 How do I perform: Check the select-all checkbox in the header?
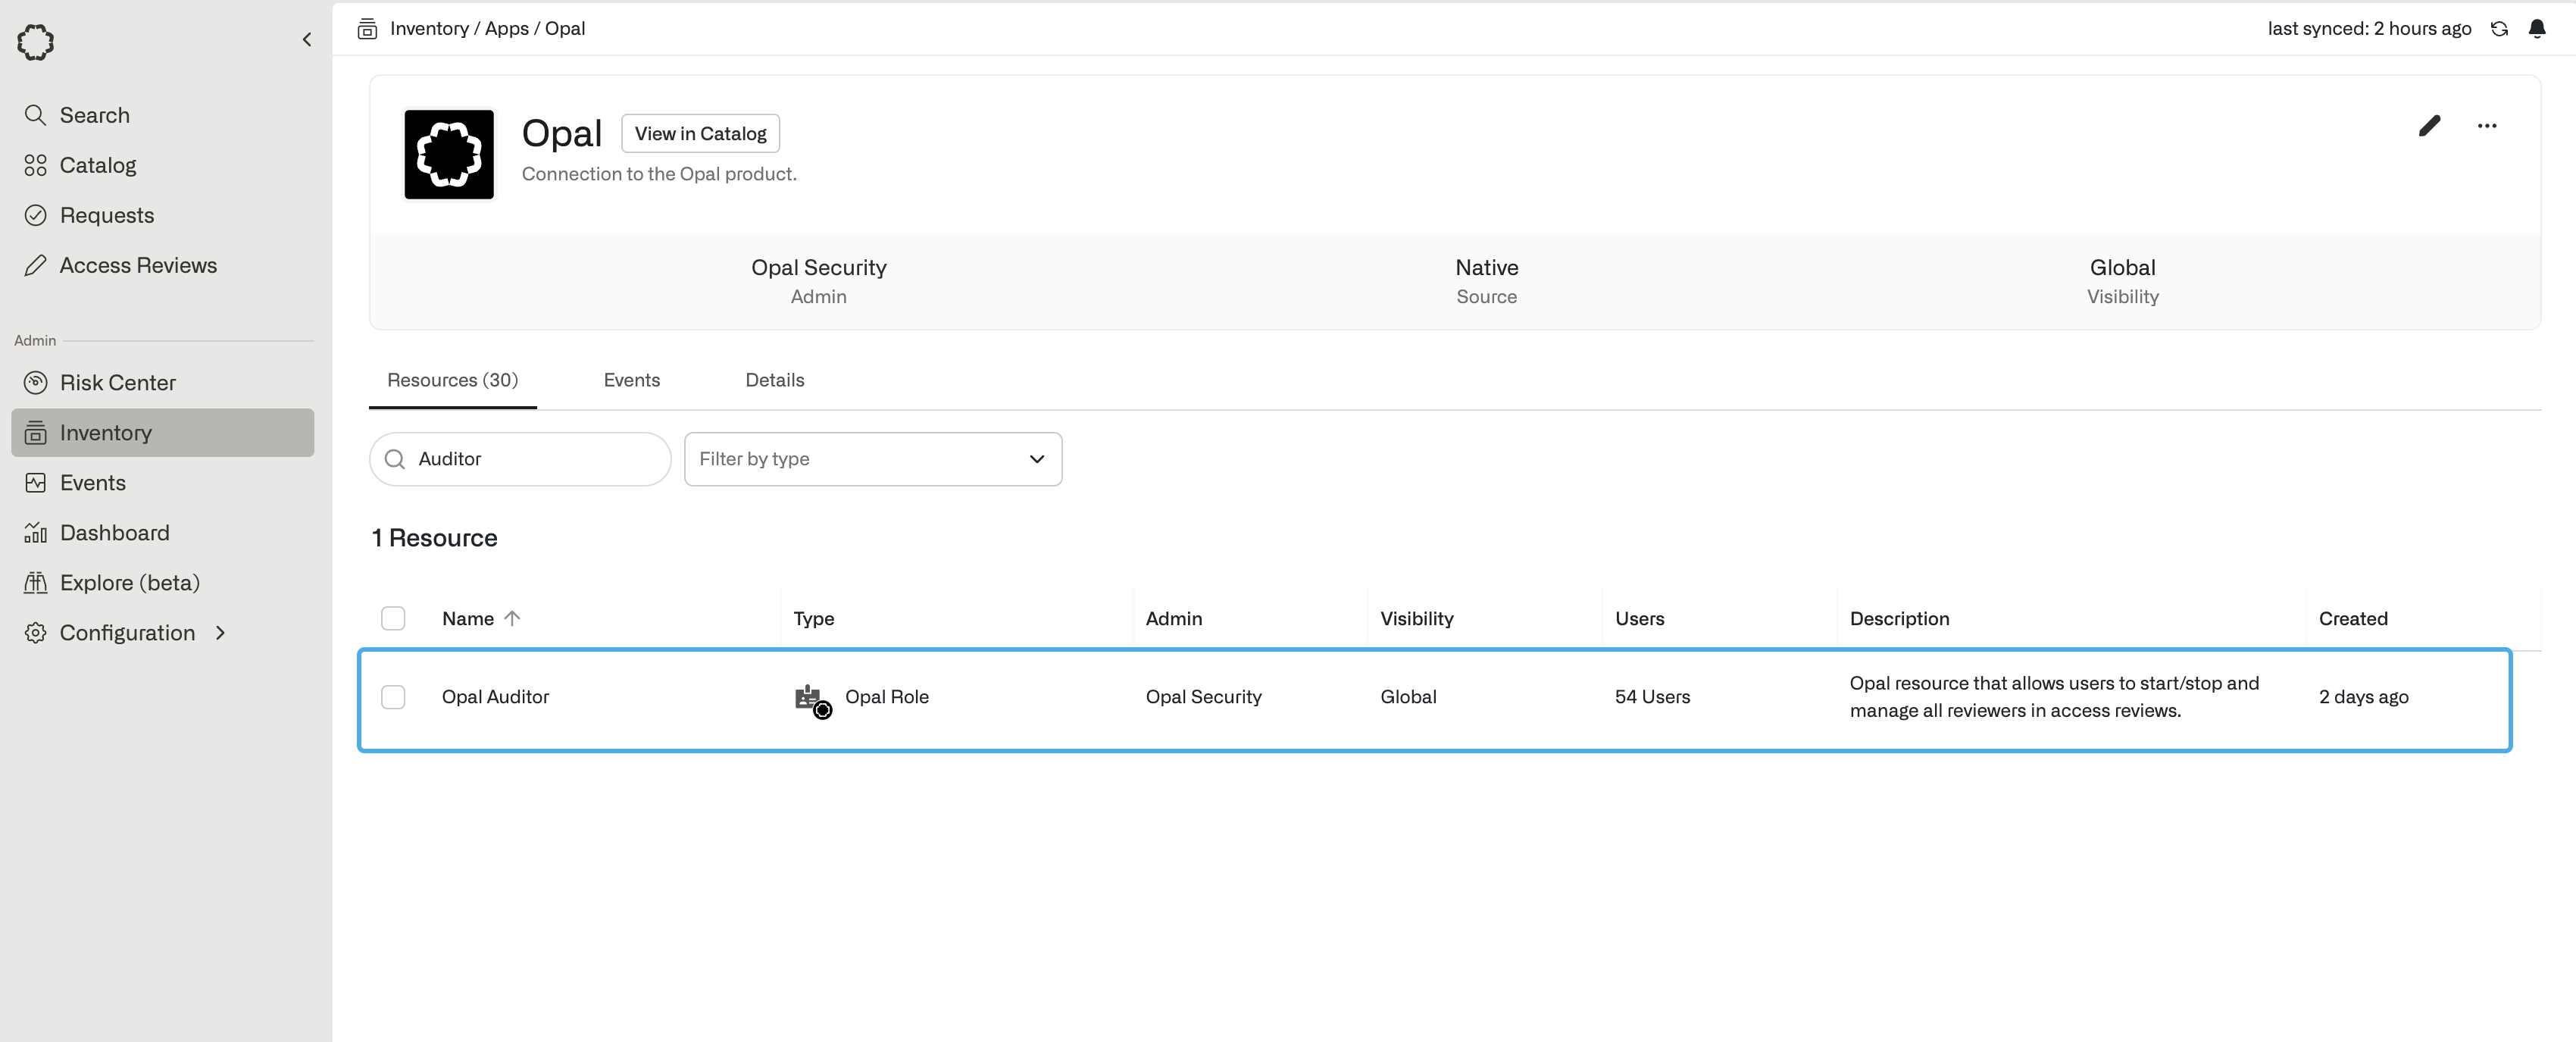coord(393,619)
